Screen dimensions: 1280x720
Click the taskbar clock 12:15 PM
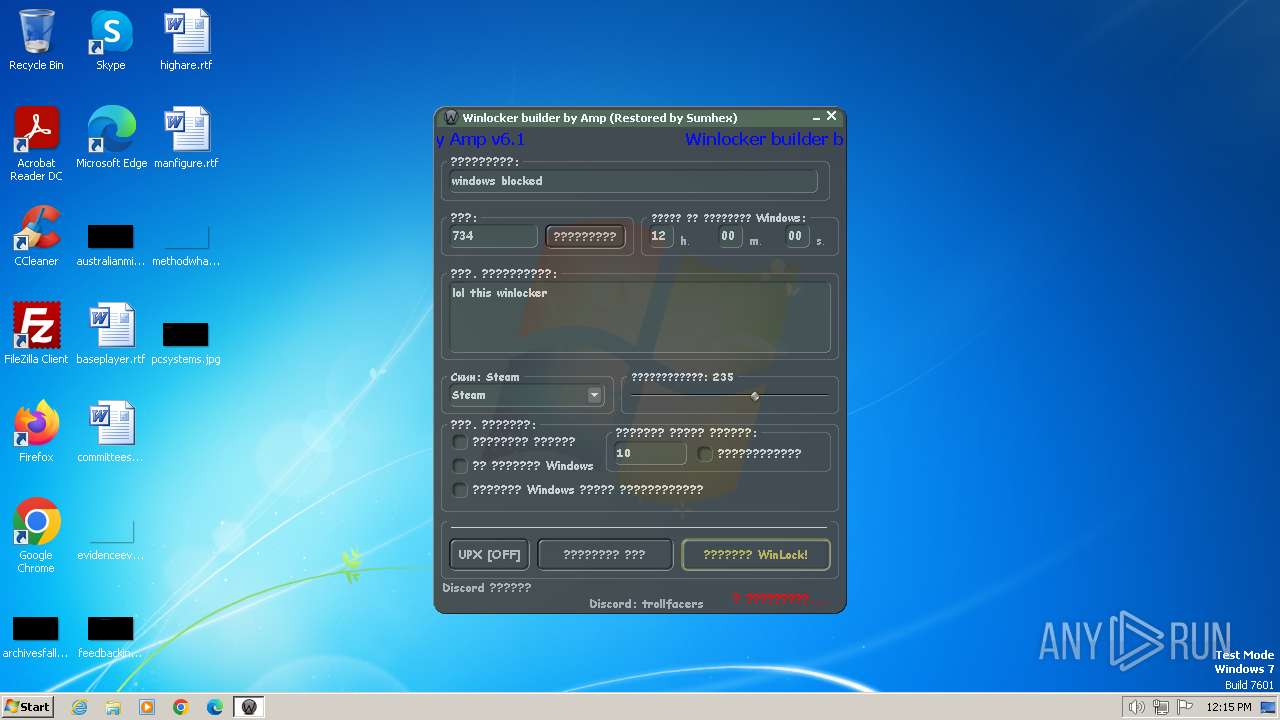click(1229, 707)
